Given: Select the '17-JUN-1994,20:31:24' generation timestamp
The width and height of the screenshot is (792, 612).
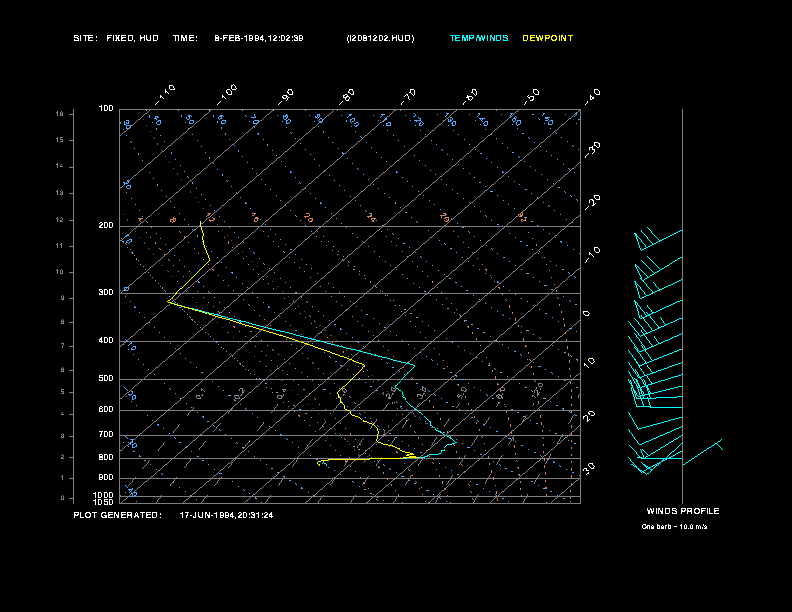Looking at the screenshot, I should point(226,515).
